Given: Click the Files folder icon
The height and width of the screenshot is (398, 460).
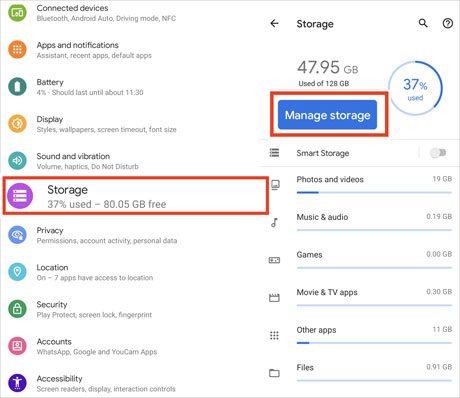Looking at the screenshot, I should pos(274,373).
